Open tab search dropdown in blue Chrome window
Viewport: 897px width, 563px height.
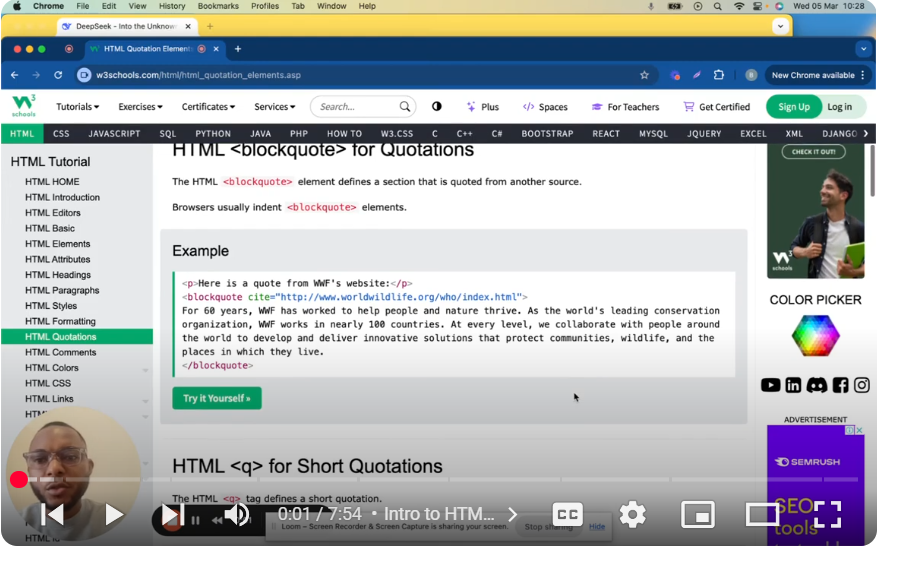(x=863, y=49)
